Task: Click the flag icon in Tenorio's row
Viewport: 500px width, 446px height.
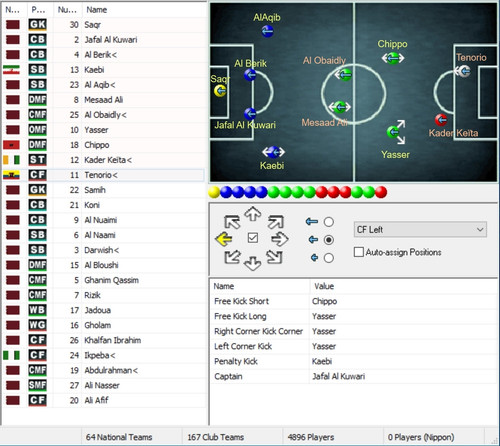Action: click(x=11, y=175)
